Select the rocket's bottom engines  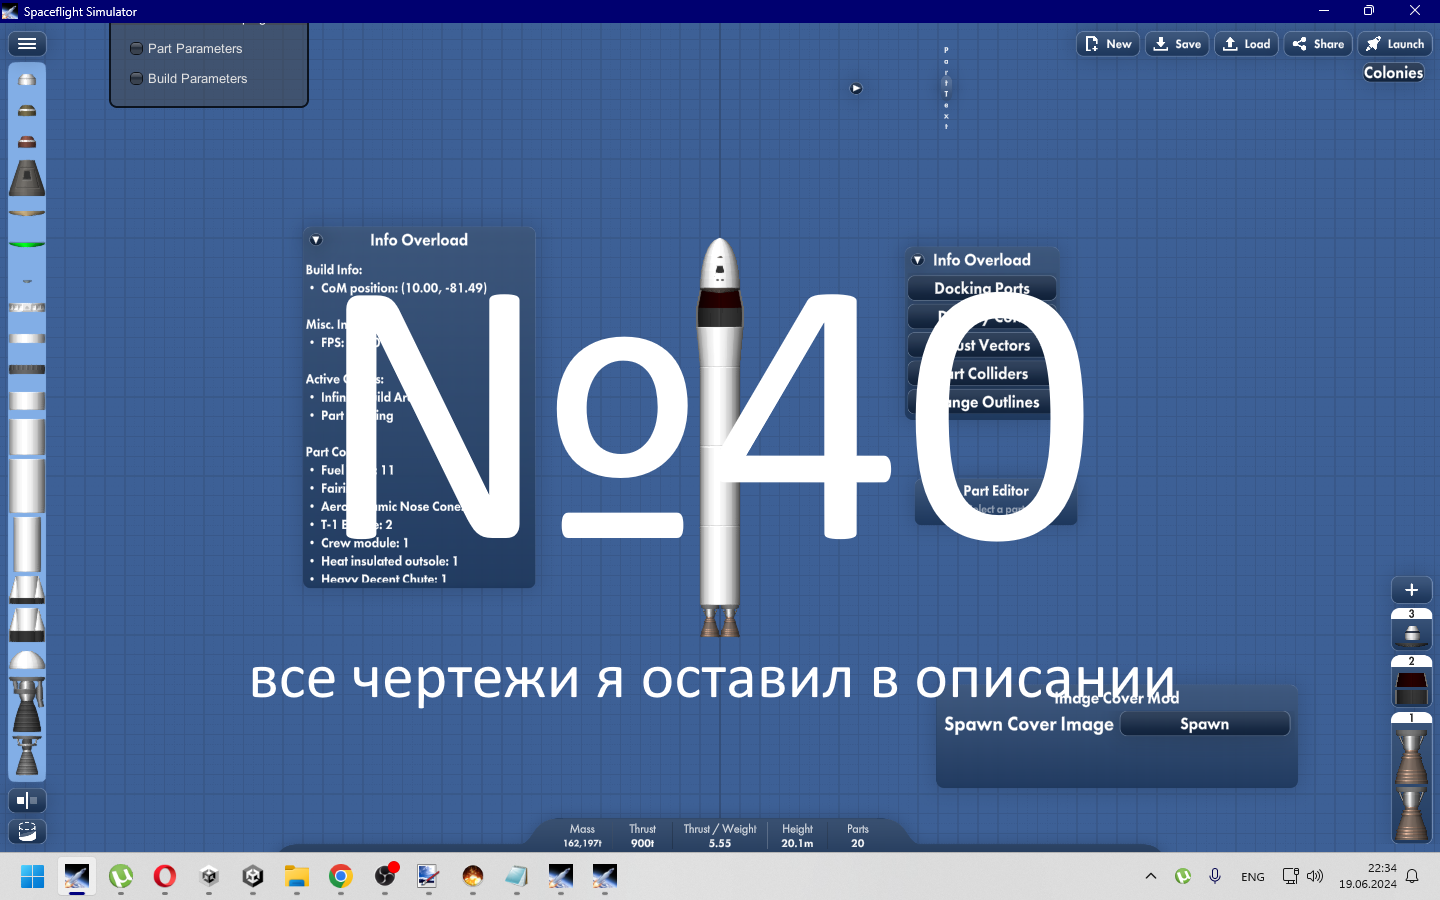(x=720, y=620)
